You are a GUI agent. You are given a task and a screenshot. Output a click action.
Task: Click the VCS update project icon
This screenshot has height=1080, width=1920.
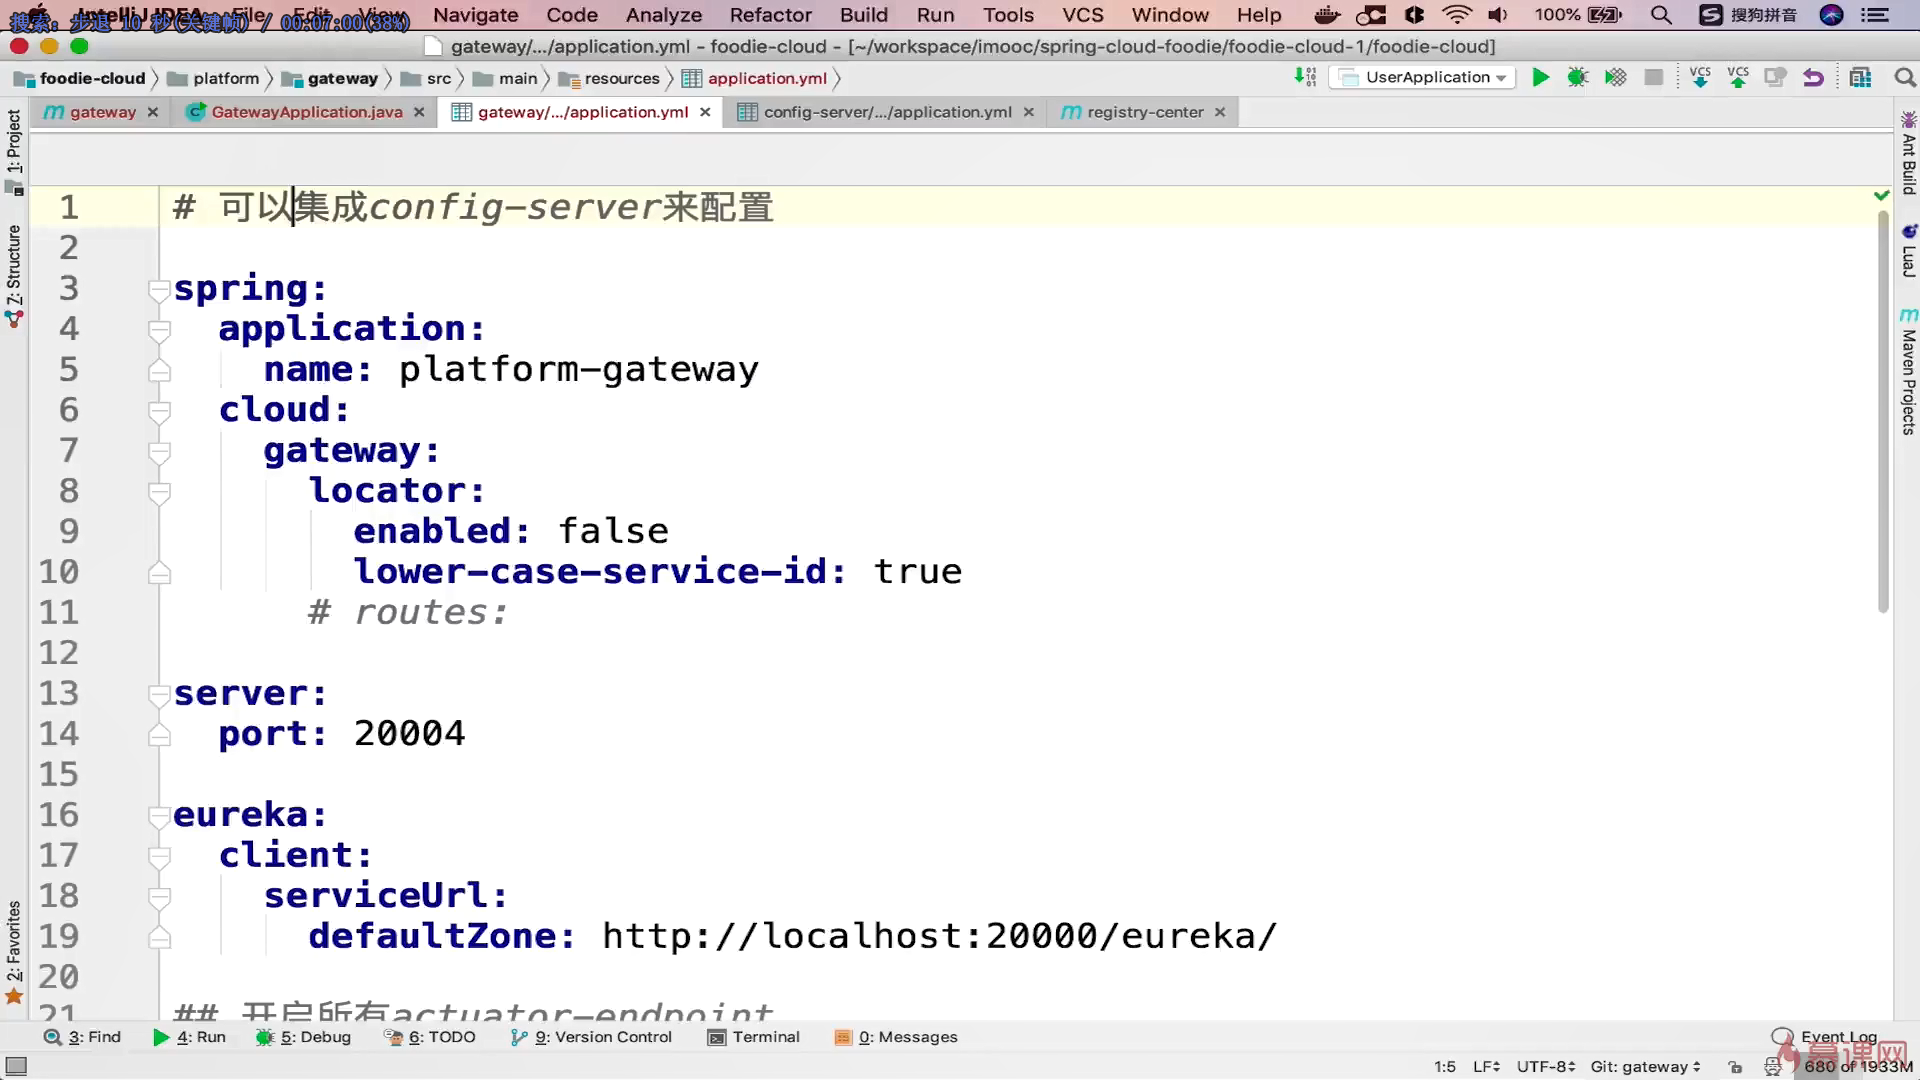(1699, 77)
